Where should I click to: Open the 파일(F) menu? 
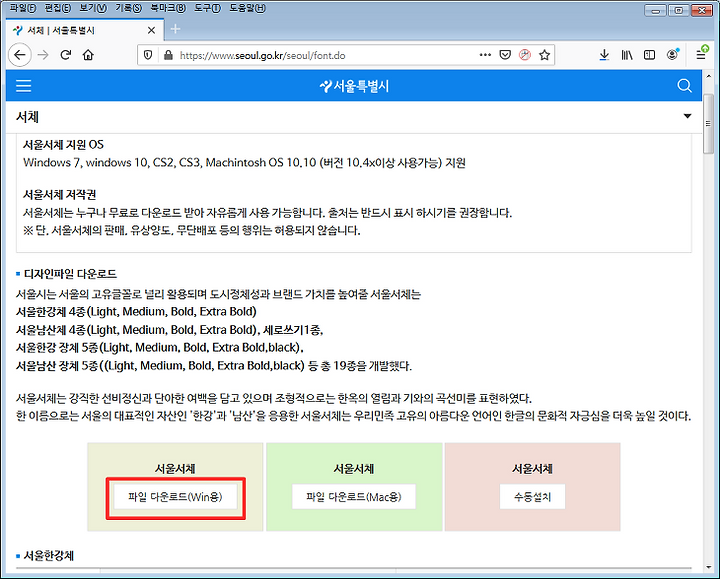[22, 8]
